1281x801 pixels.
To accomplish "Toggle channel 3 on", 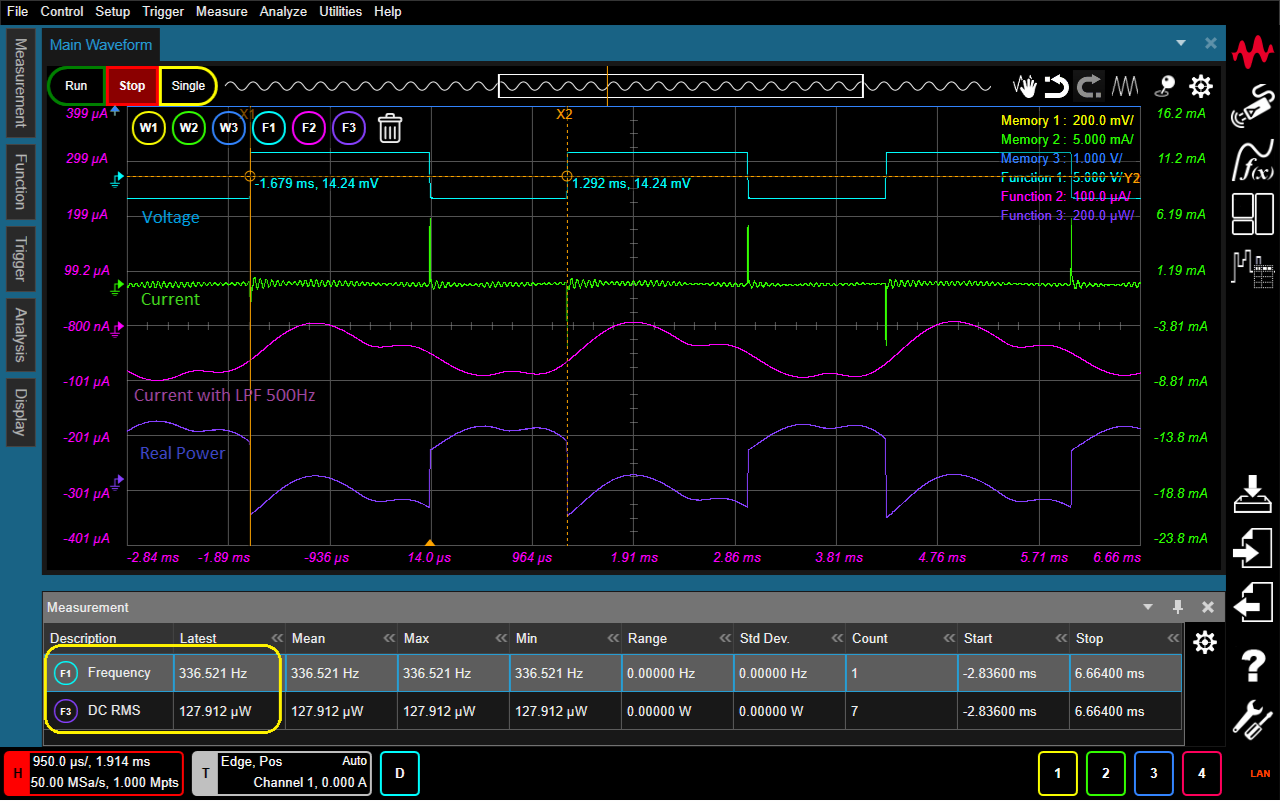I will pyautogui.click(x=1153, y=773).
